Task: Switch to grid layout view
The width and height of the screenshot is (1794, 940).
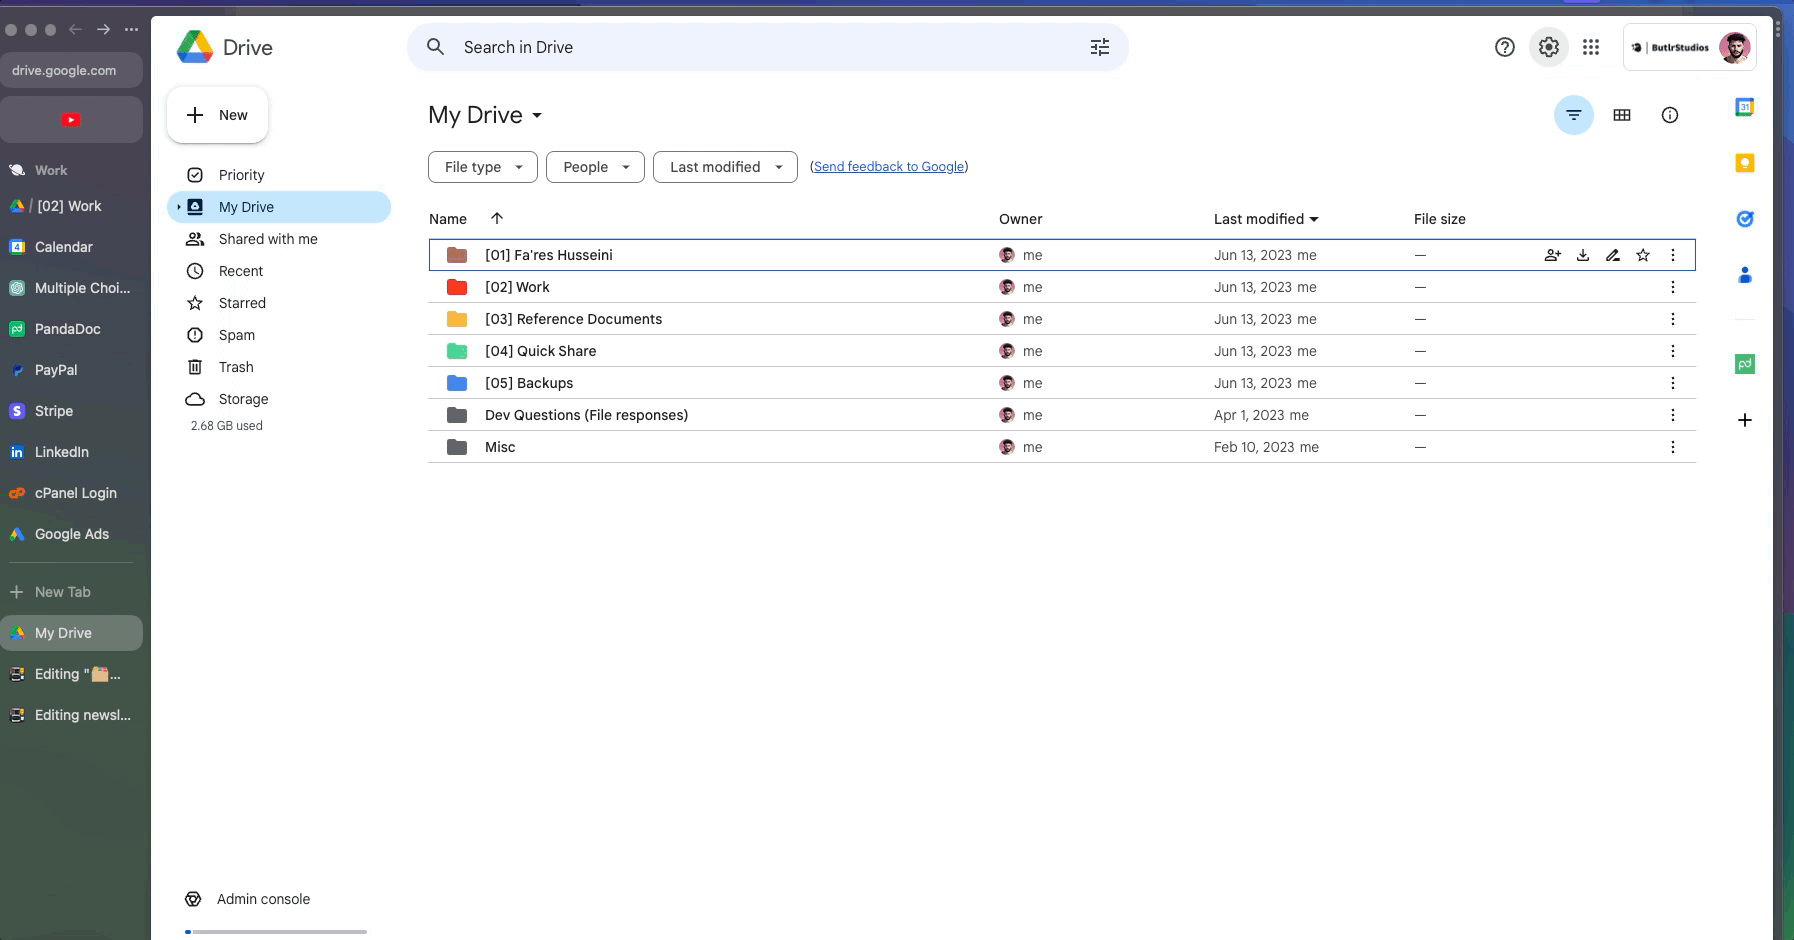Action: (x=1621, y=115)
